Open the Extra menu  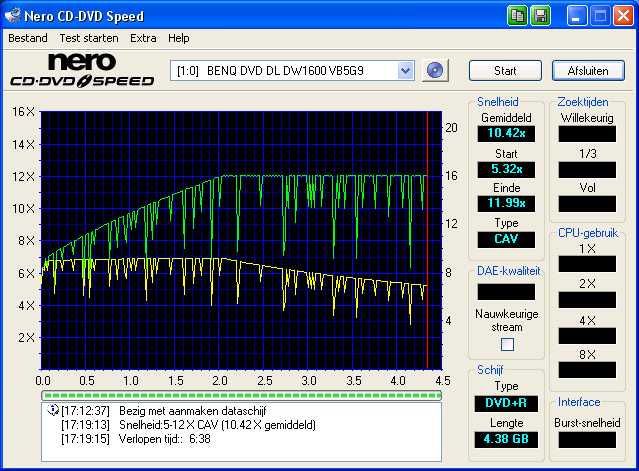click(143, 38)
